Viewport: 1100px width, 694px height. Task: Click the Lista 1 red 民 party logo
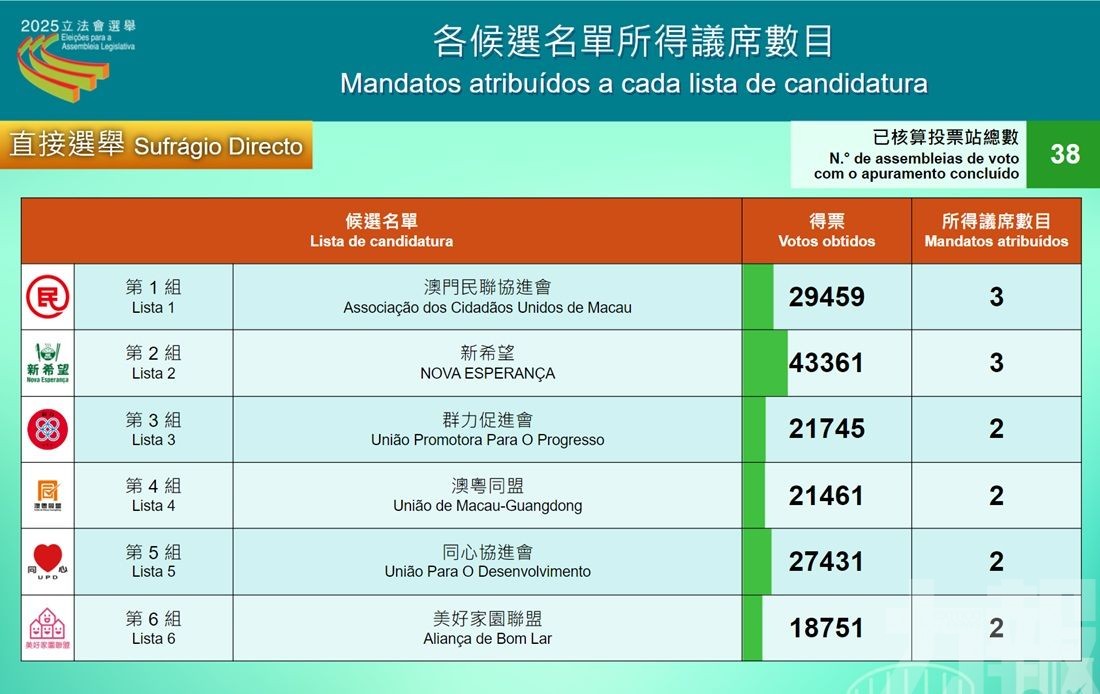point(48,297)
